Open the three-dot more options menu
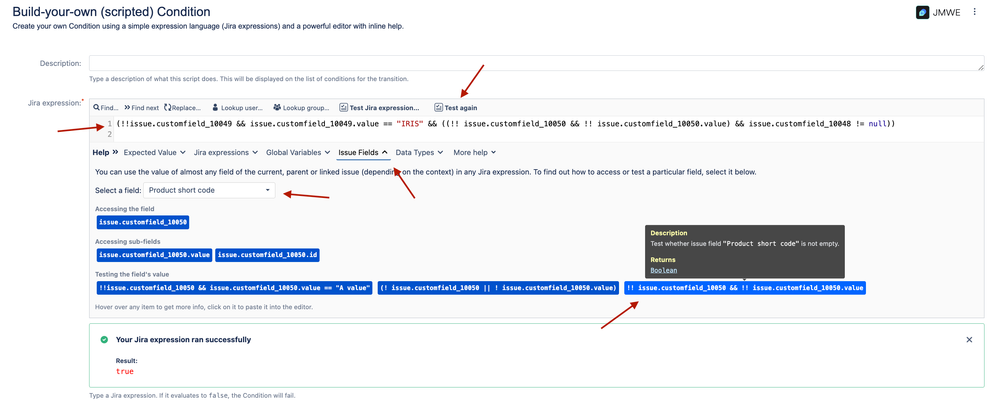 point(974,11)
